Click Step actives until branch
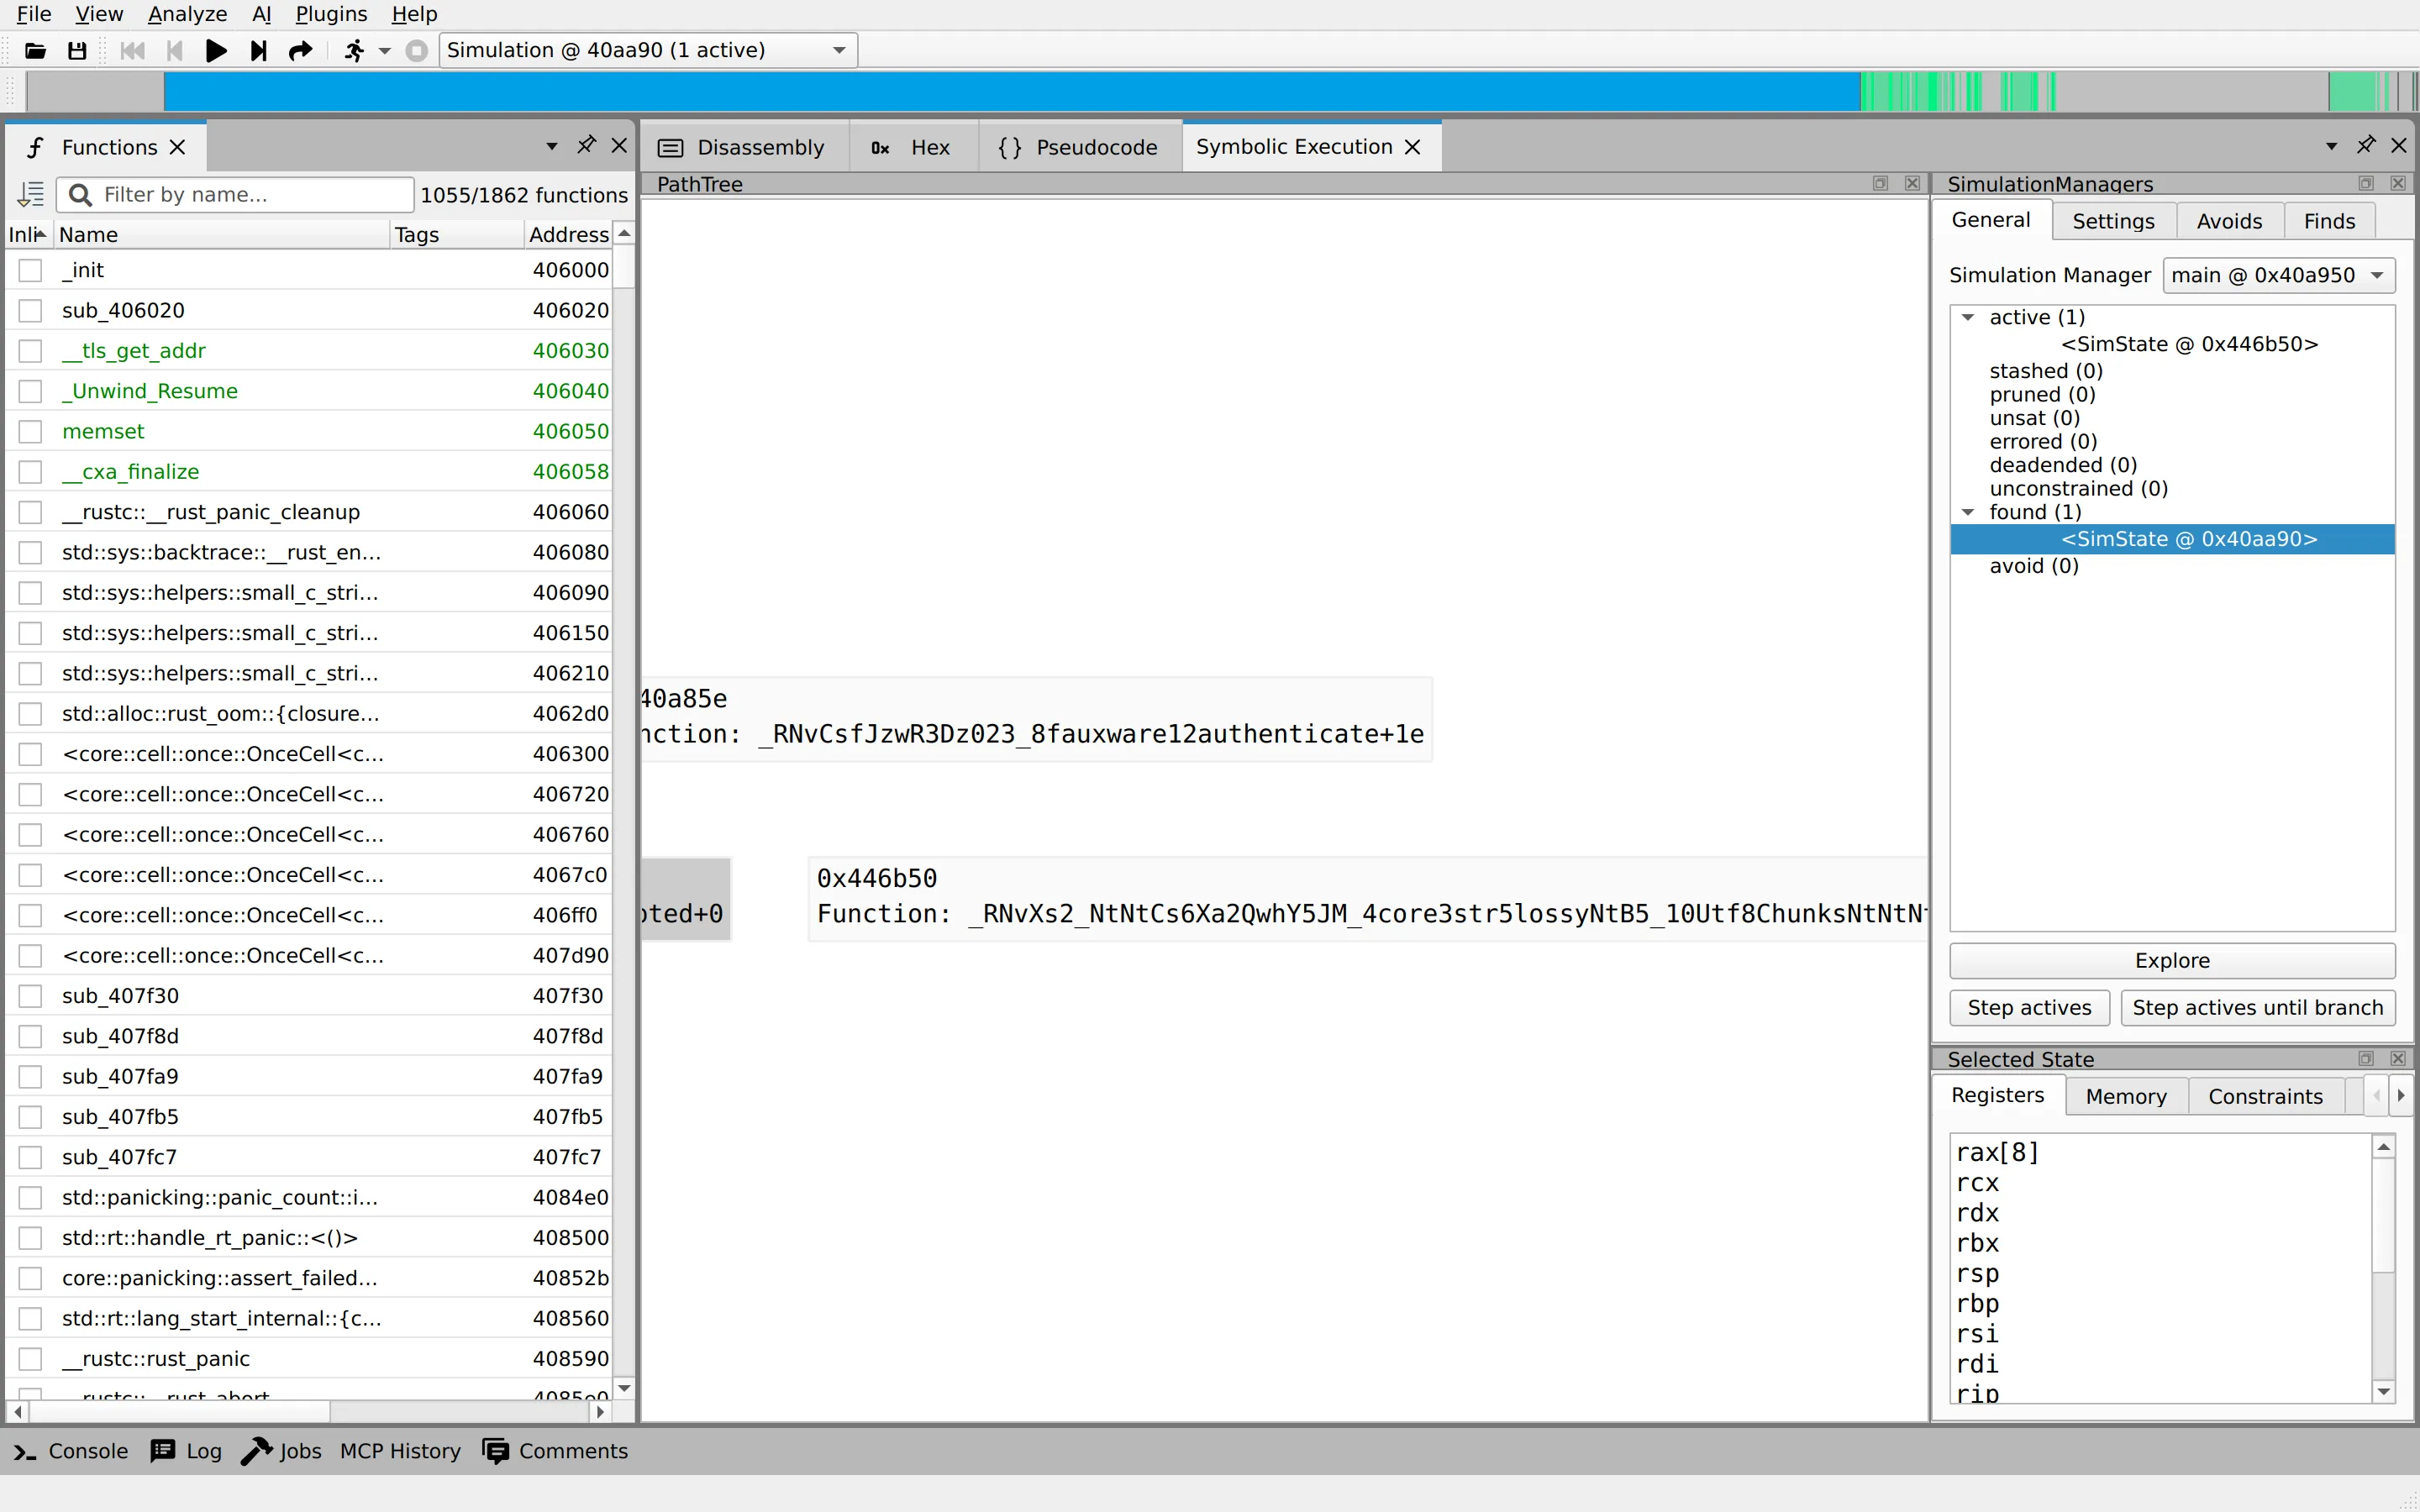Screen dimensions: 2420x1512 2257,1008
